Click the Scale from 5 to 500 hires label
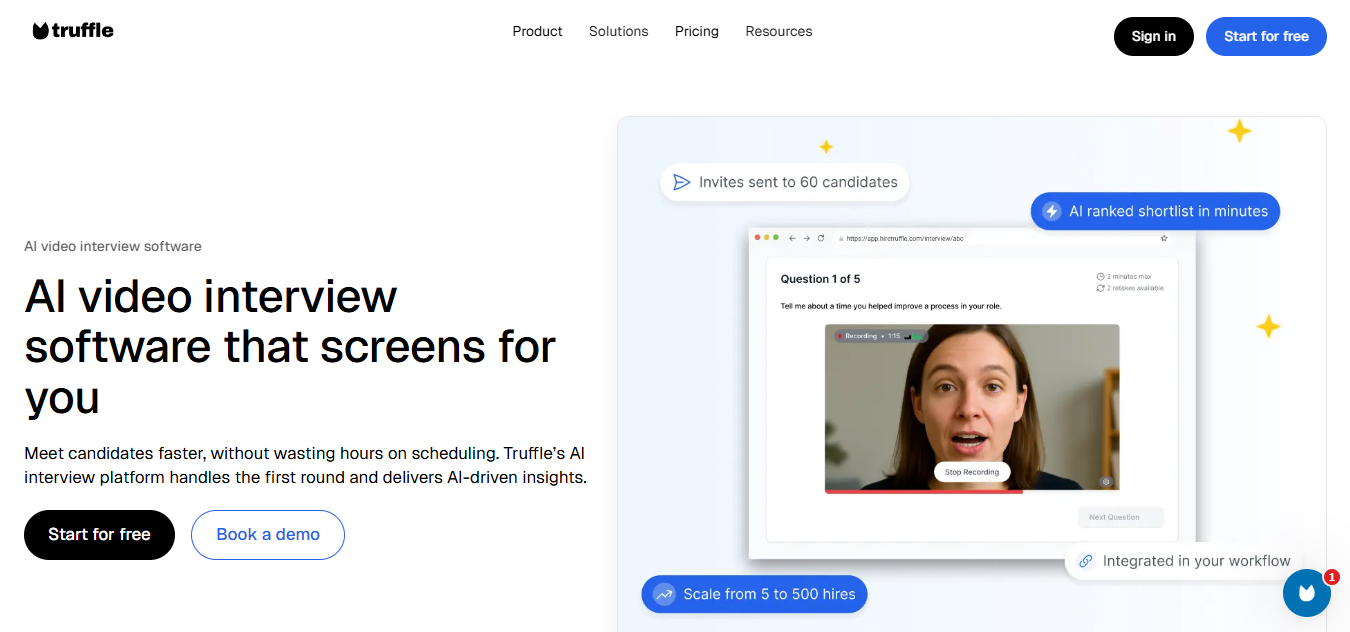1350x632 pixels. (769, 594)
